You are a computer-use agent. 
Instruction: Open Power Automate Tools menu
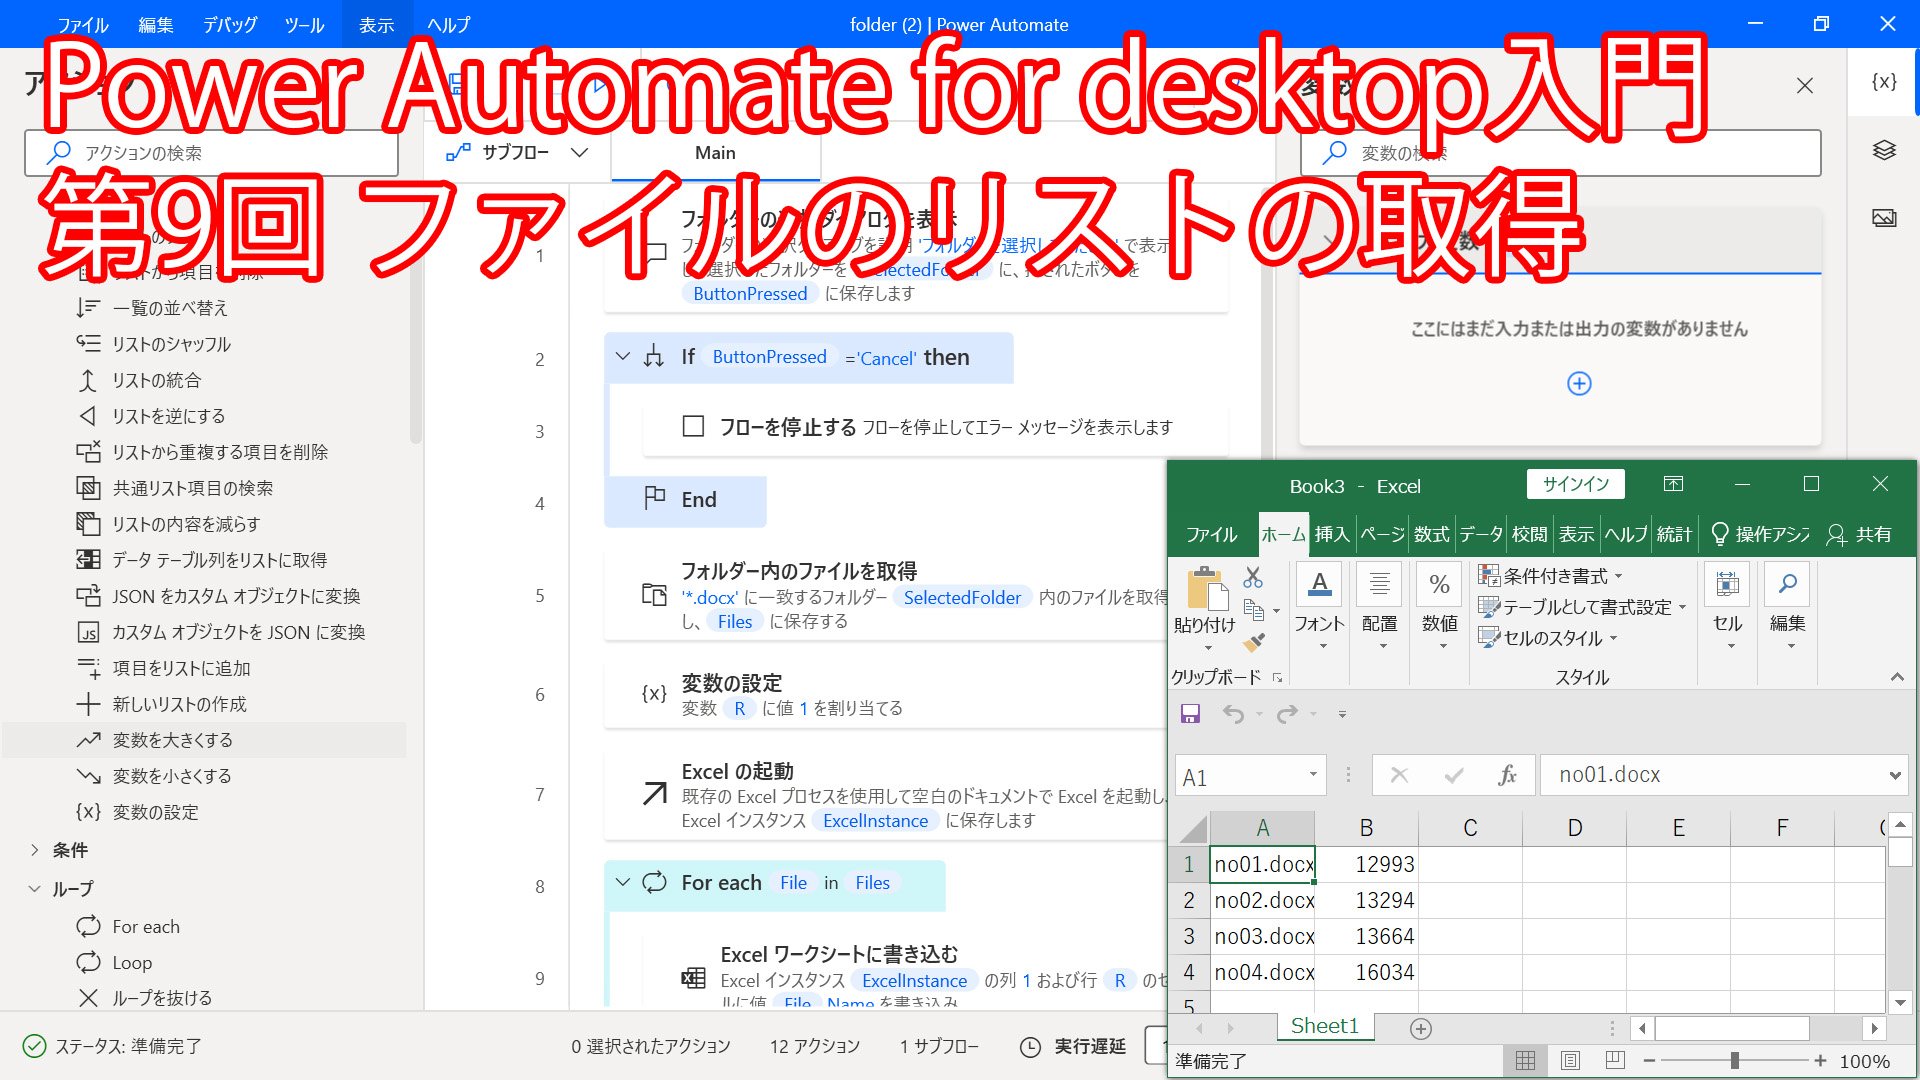(x=304, y=25)
